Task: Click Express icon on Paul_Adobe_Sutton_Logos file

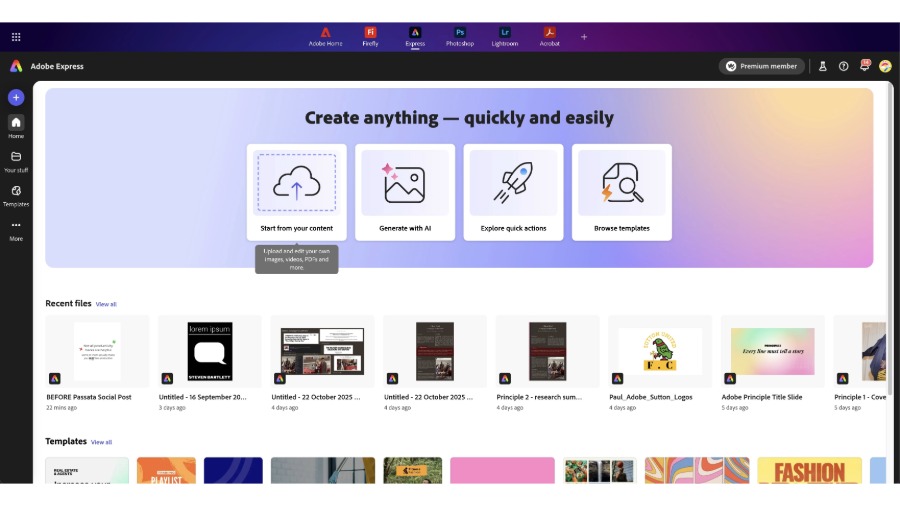Action: [x=618, y=379]
